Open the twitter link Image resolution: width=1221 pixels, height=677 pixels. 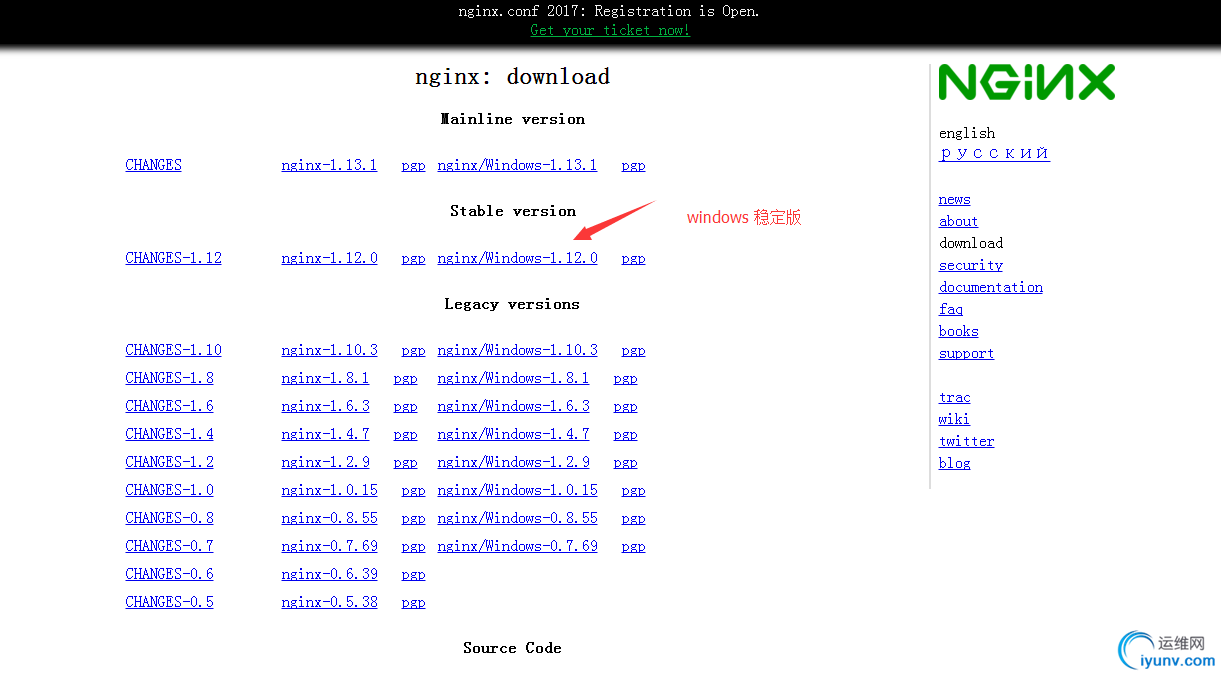[966, 442]
